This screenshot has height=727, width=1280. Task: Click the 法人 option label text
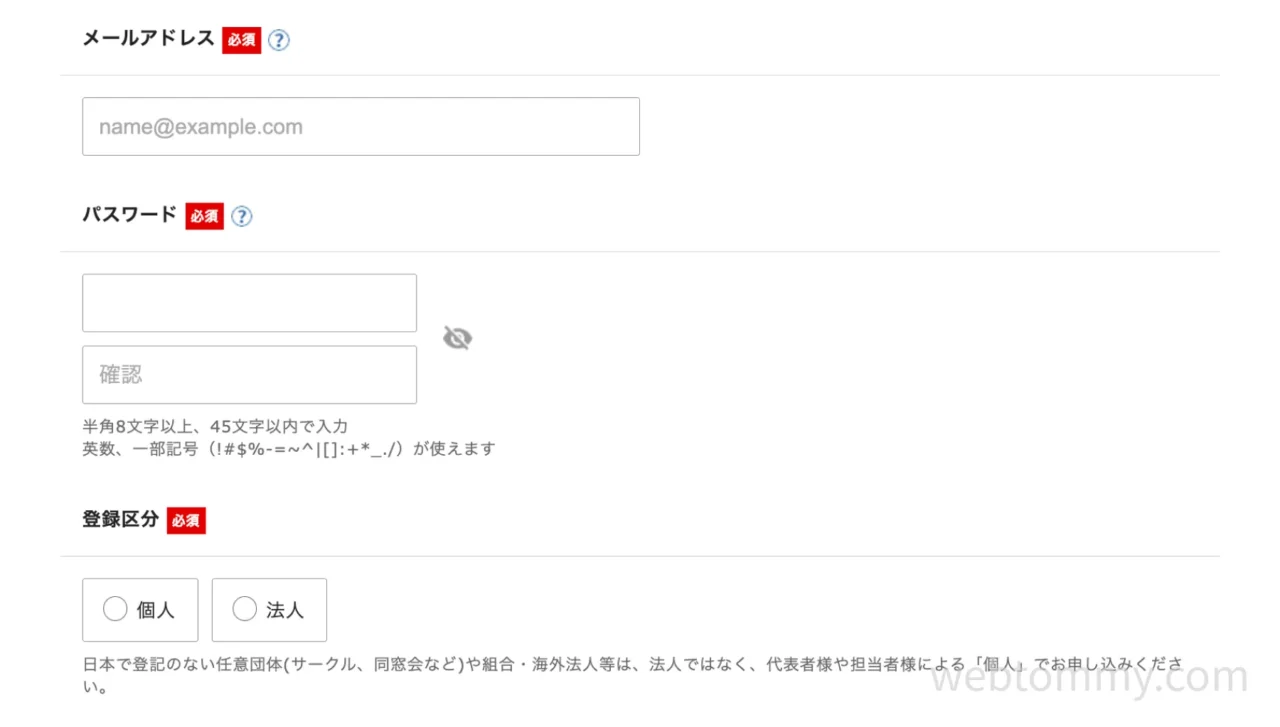pyautogui.click(x=284, y=610)
